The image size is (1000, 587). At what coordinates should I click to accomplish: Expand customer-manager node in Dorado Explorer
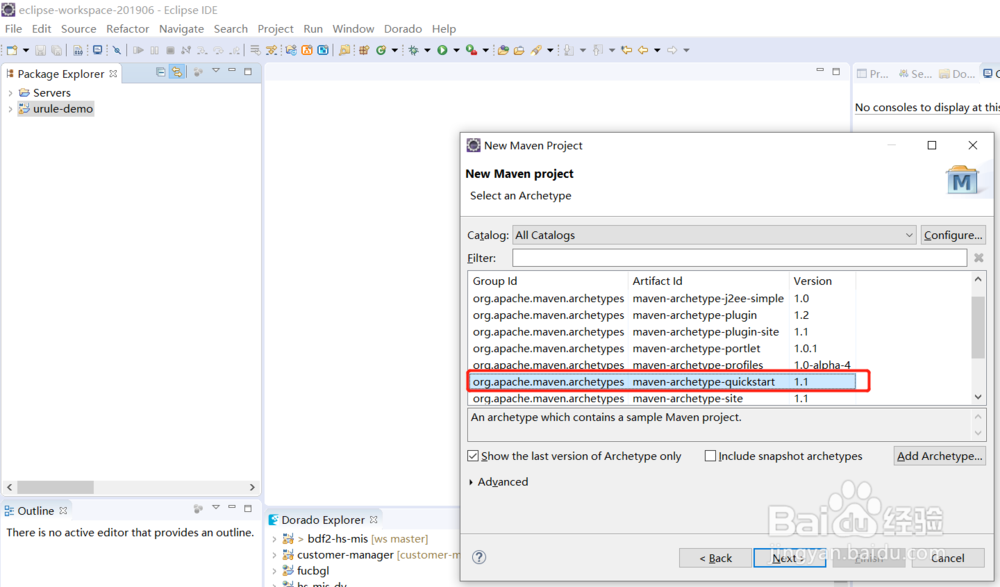[274, 555]
